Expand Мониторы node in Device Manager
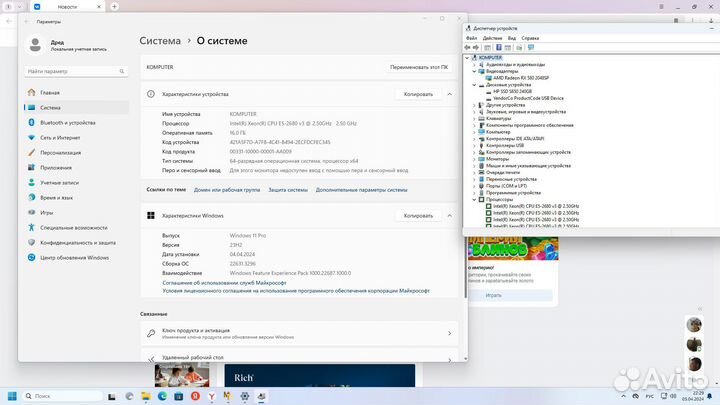This screenshot has height=405, width=720. [x=474, y=159]
